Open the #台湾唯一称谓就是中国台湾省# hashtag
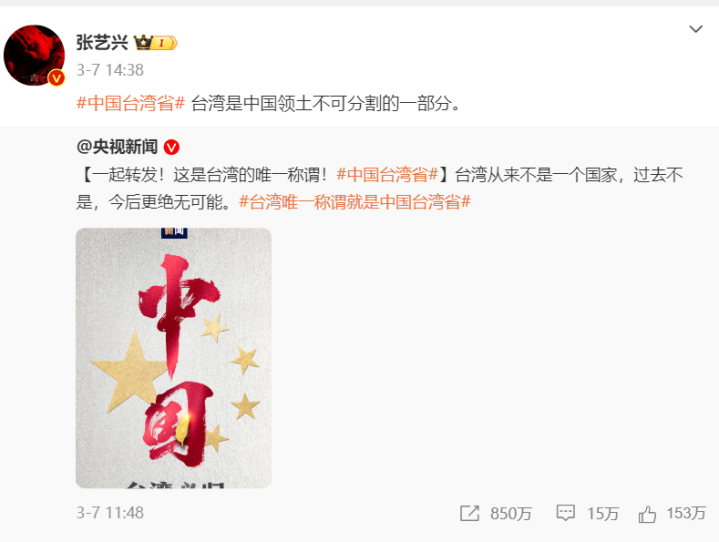The image size is (719, 542). coord(355,202)
